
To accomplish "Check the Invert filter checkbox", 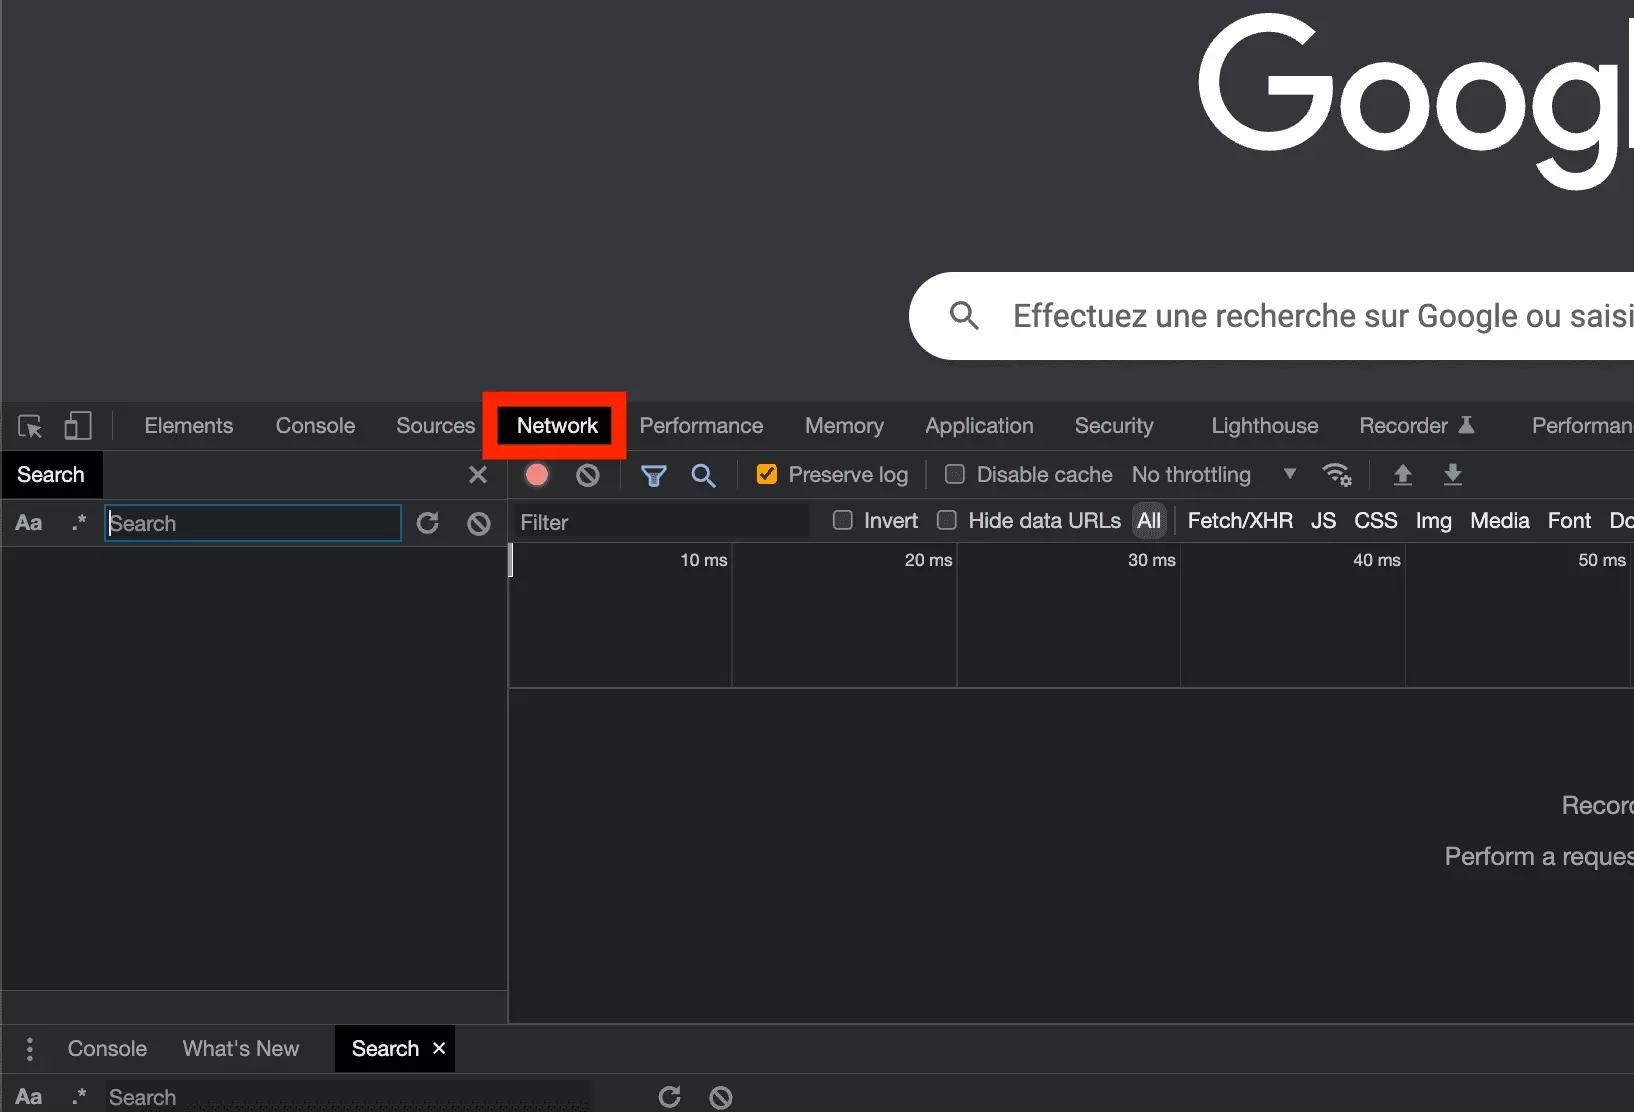I will pos(843,521).
